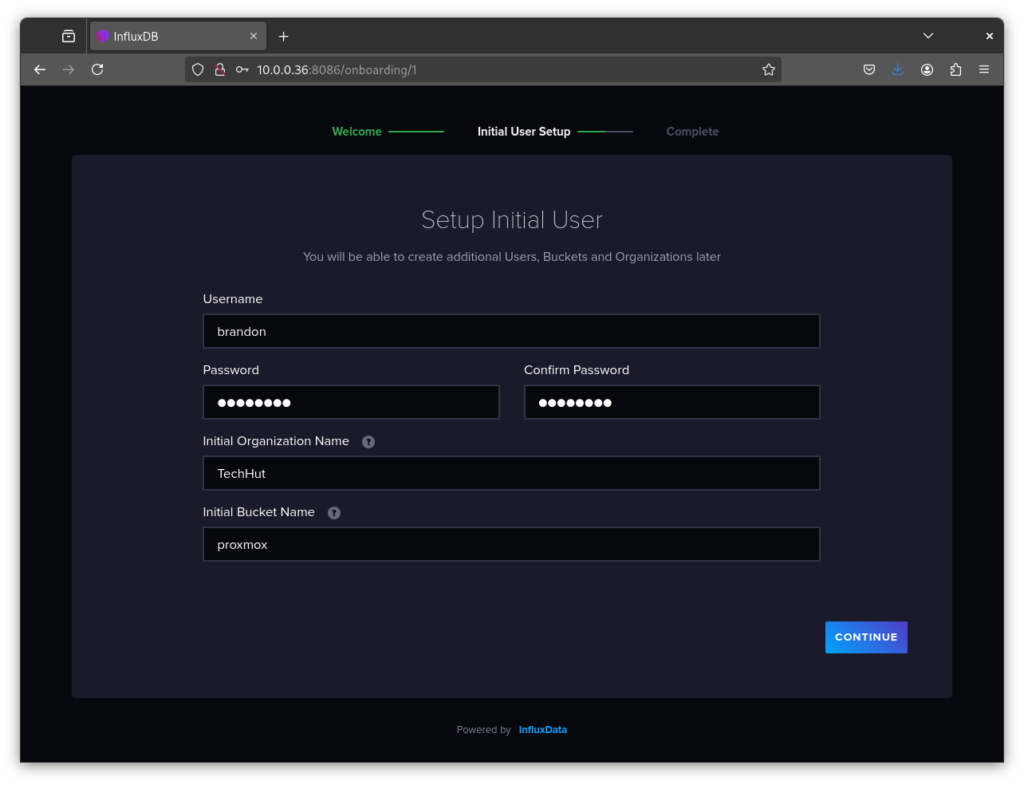The image size is (1024, 785).
Task: Click the back navigation arrow
Action: (39, 70)
